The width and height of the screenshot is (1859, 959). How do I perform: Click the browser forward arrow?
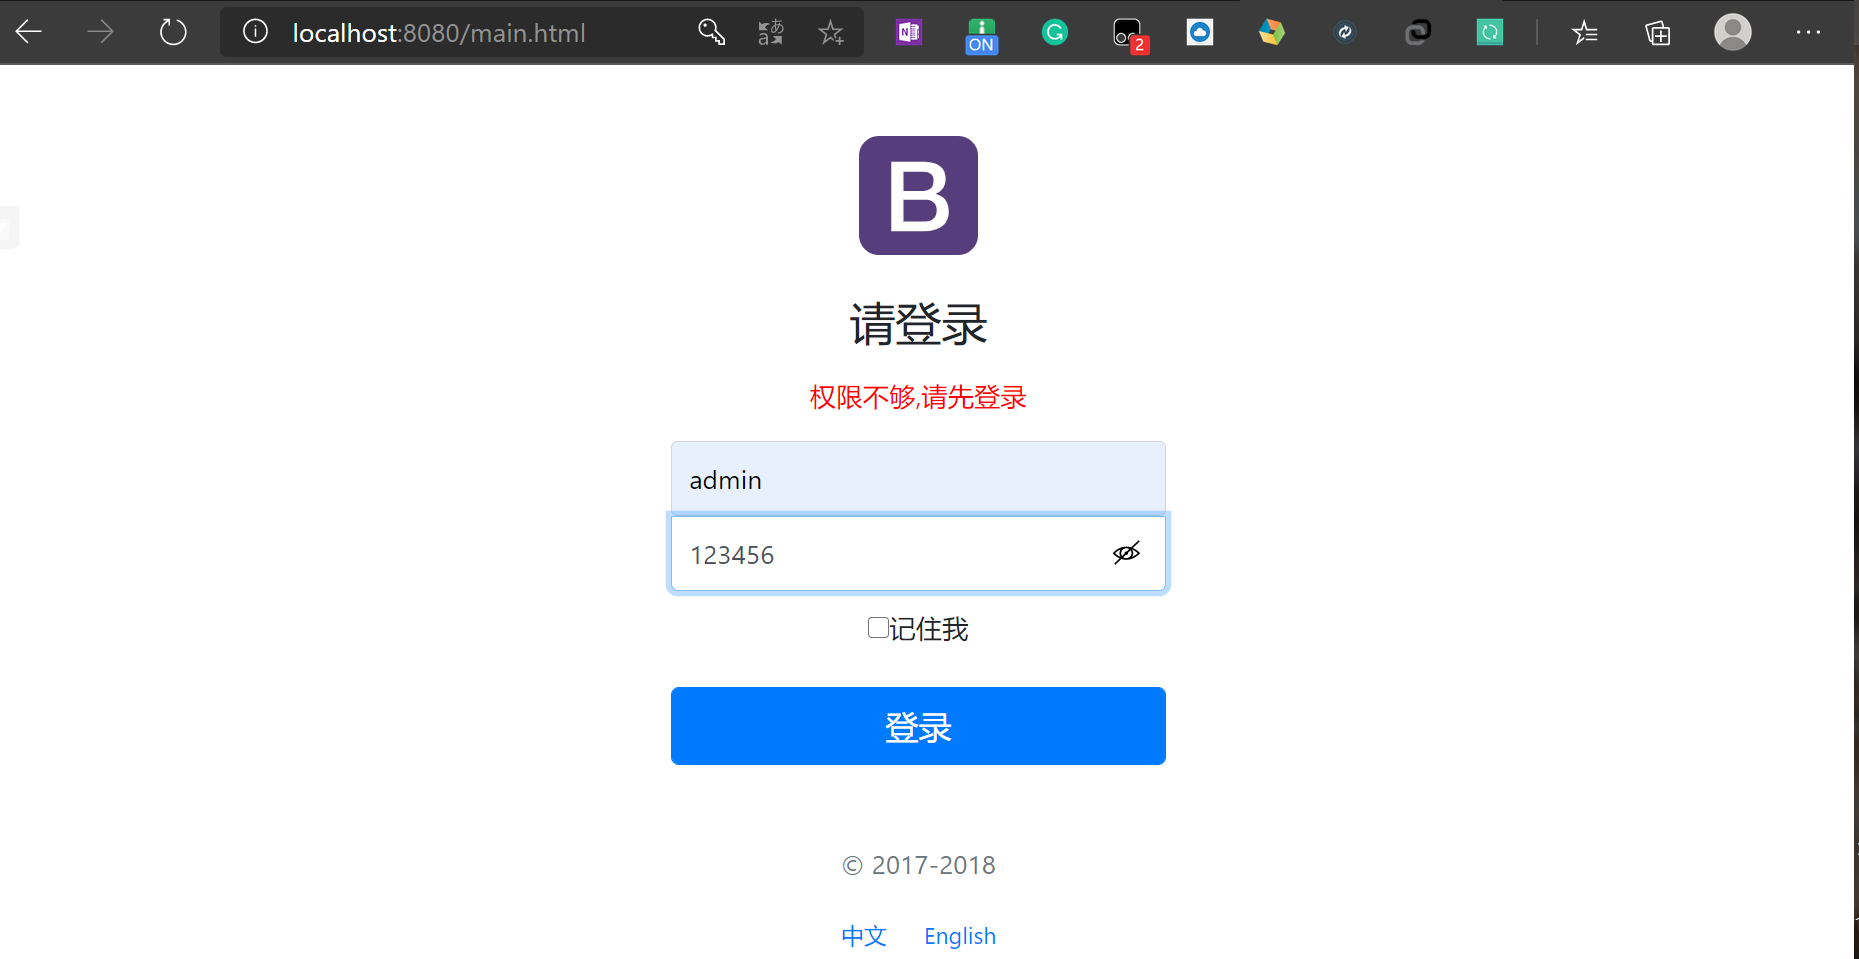coord(100,32)
